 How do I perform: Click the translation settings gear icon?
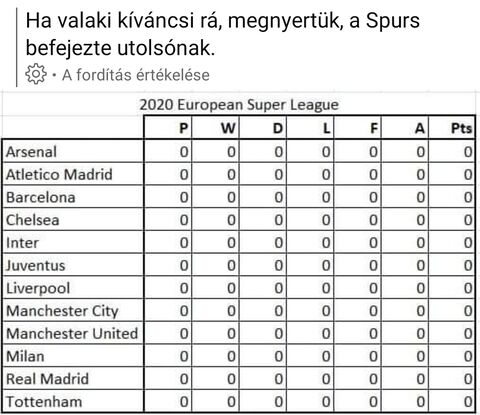point(36,74)
